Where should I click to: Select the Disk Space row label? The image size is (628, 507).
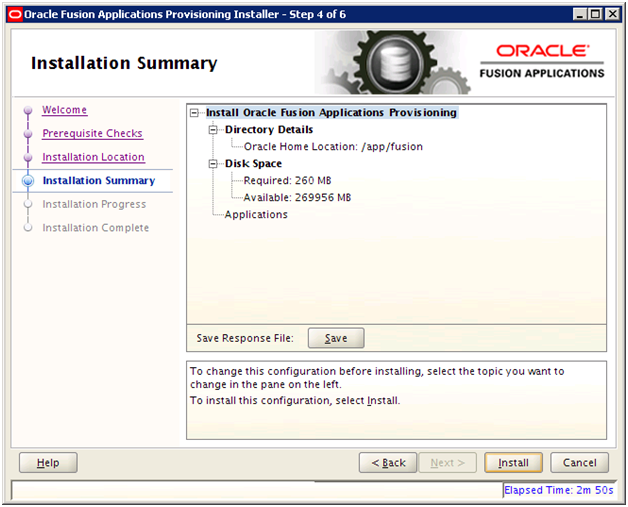click(253, 164)
